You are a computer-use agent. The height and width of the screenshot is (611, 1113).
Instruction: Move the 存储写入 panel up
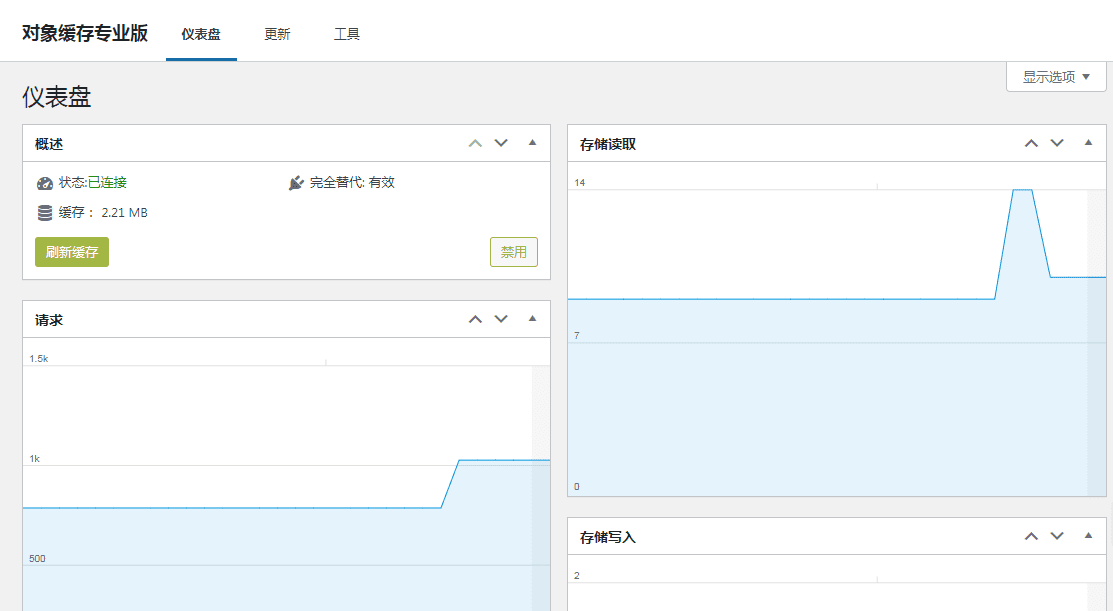tap(1031, 536)
